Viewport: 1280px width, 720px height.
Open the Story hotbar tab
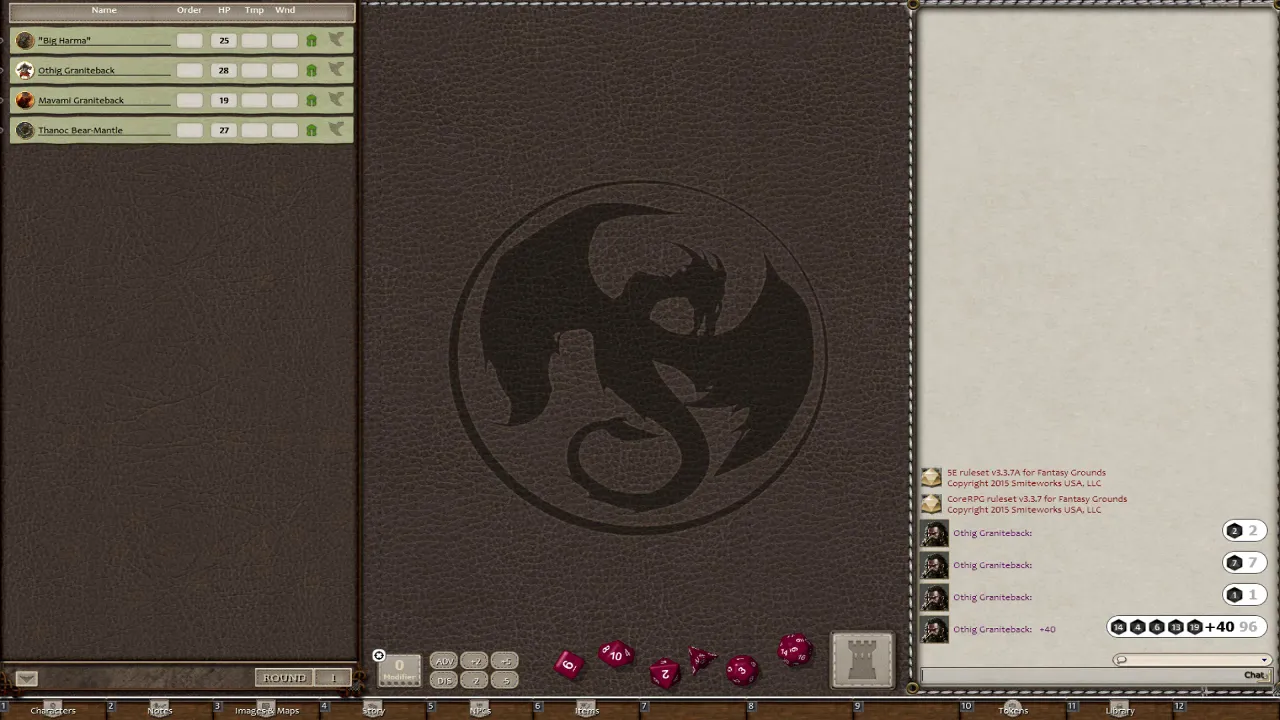coord(374,710)
